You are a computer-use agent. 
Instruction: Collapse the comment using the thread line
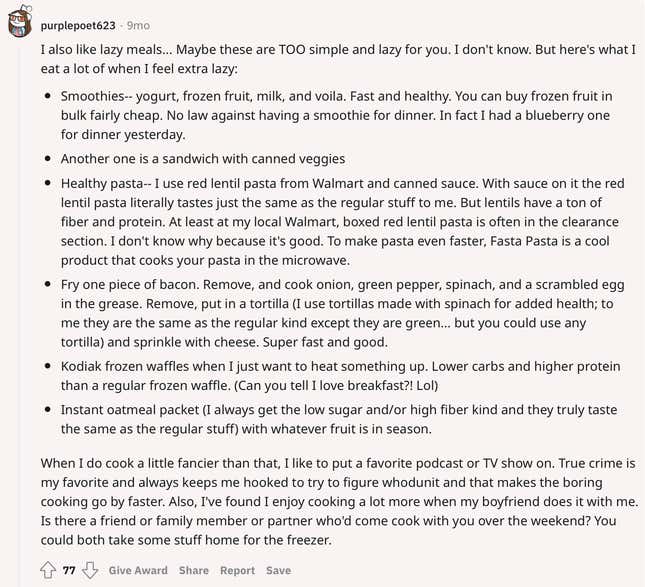point(19,313)
